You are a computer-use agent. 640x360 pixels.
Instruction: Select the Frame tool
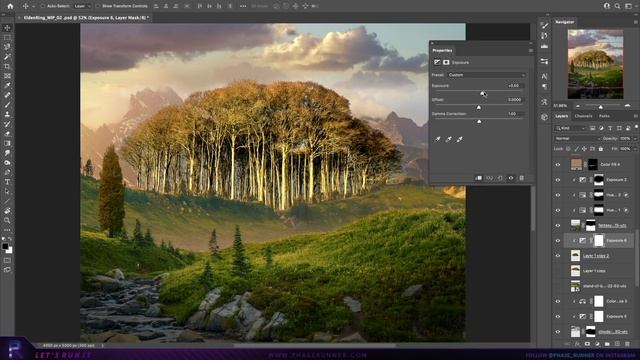coord(7,76)
